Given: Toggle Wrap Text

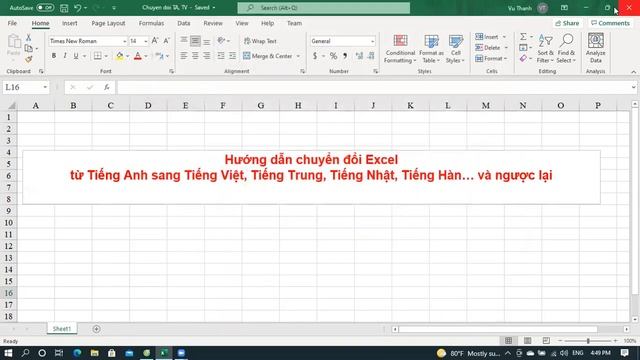Looking at the screenshot, I should pos(260,41).
